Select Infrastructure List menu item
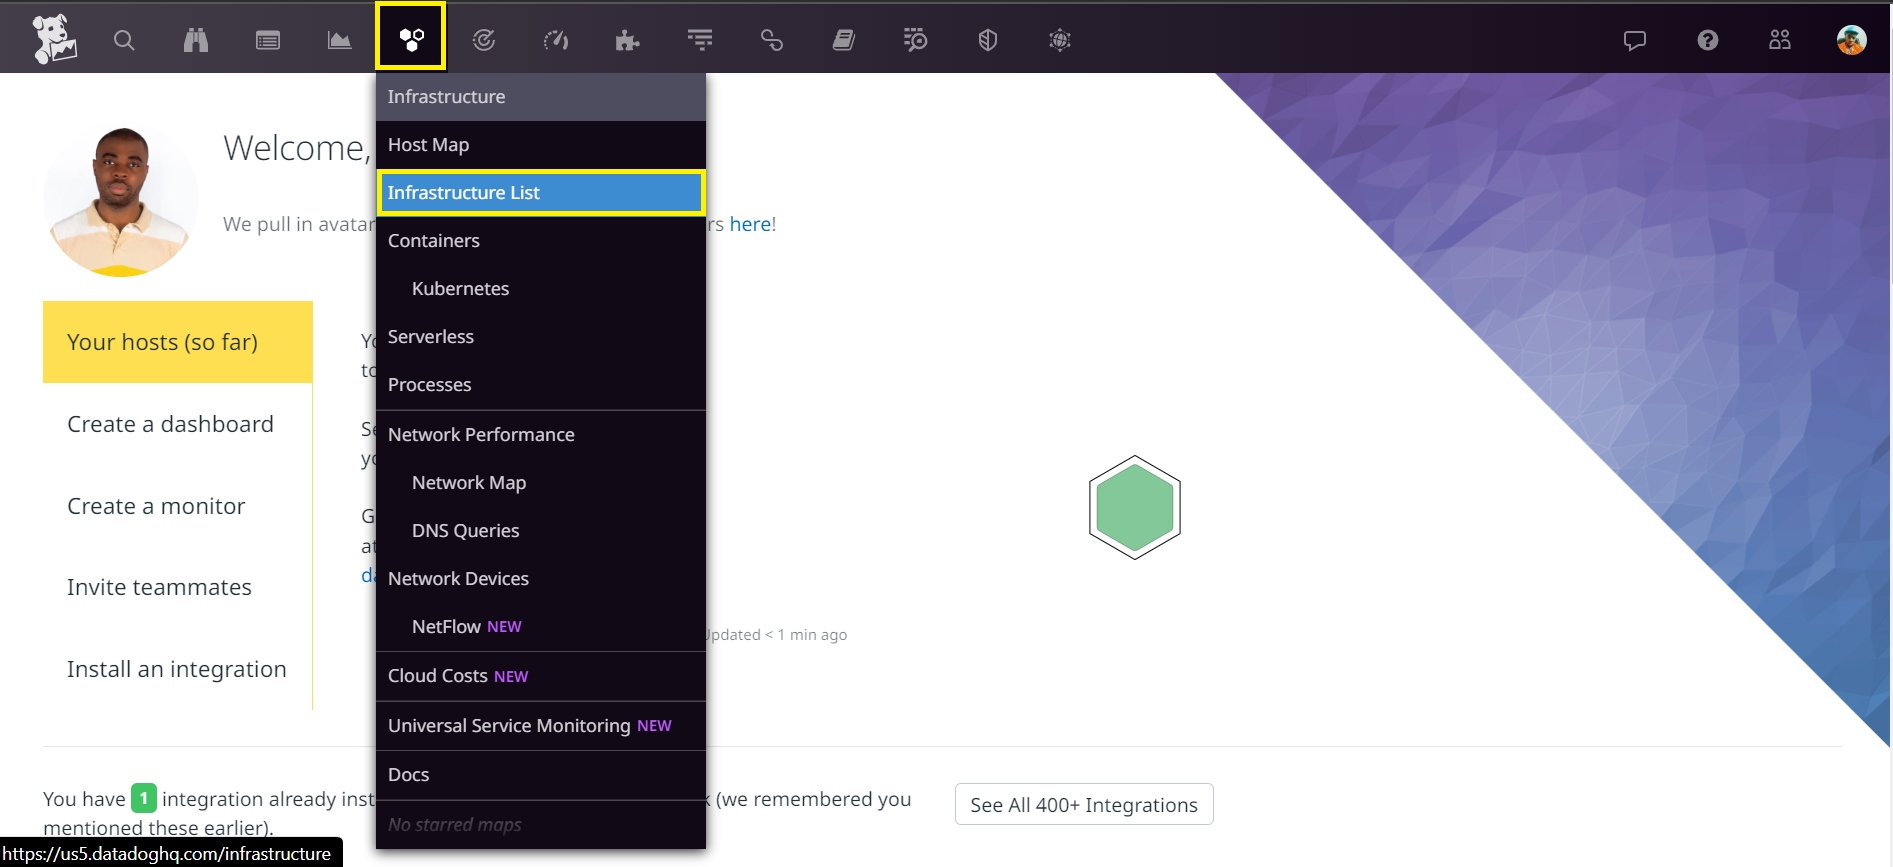 pyautogui.click(x=541, y=193)
